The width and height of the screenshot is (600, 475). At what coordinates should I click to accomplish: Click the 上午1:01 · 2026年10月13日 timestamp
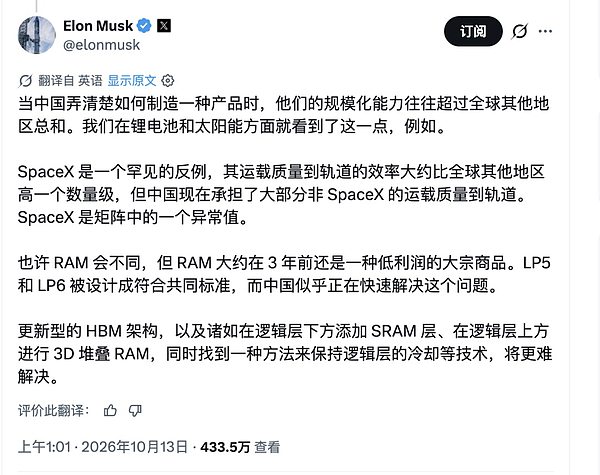tap(103, 447)
